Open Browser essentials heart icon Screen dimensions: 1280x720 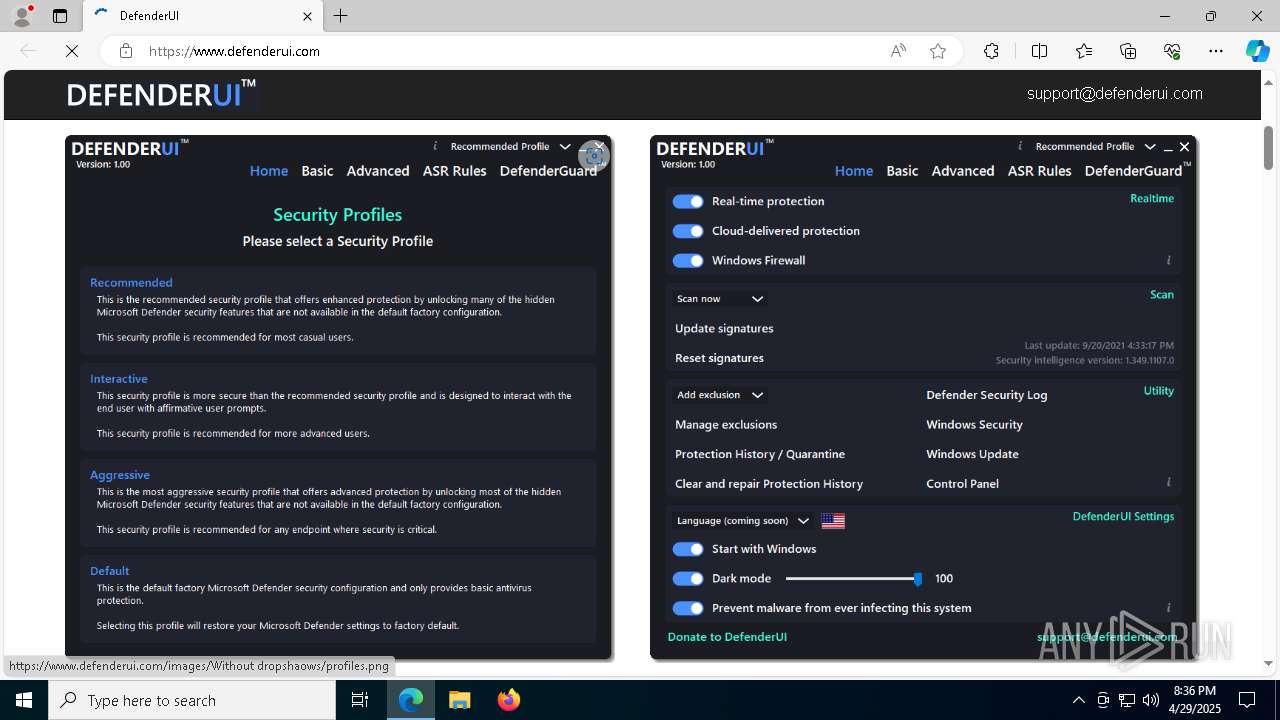click(1172, 51)
